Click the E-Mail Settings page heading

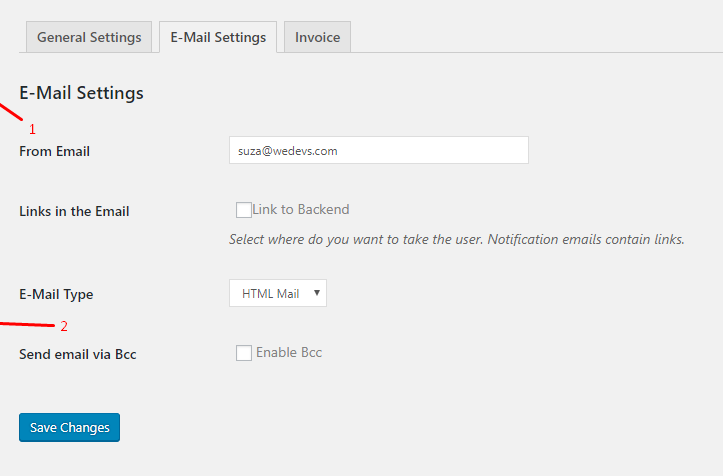(x=81, y=93)
